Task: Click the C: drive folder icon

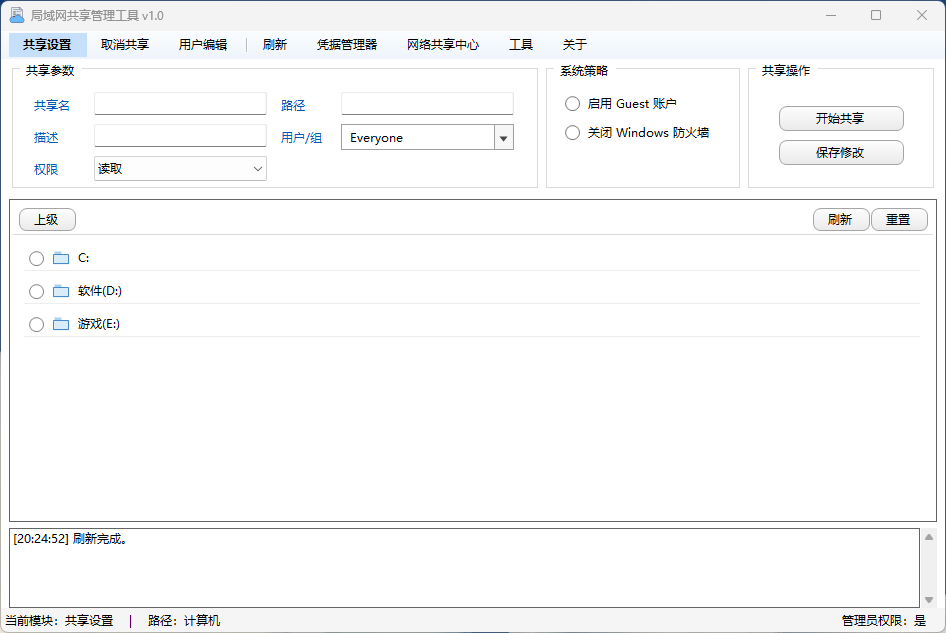Action: click(x=61, y=258)
